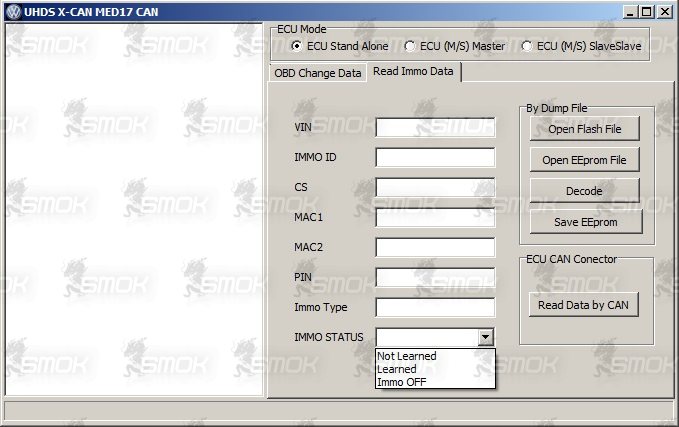679x427 pixels.
Task: Choose Not Learned from IMMO STATUS list
Action: click(x=435, y=356)
